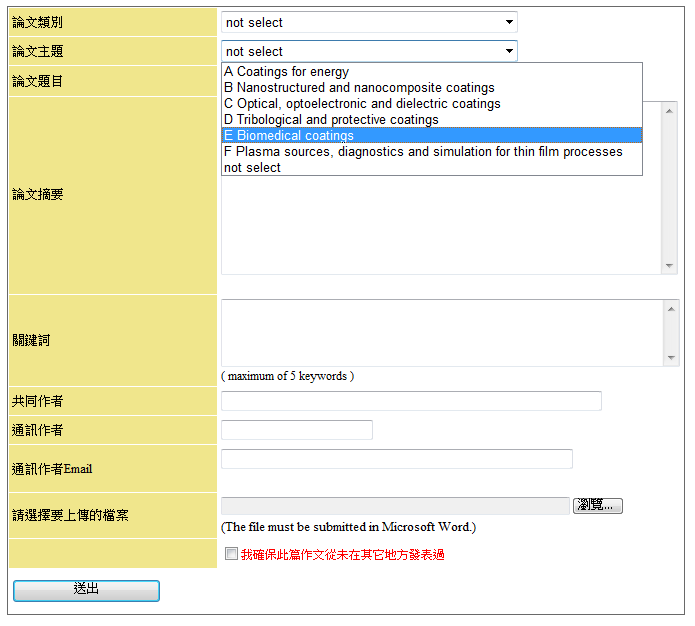Select A Coatings for energy option
695x626 pixels.
(287, 72)
